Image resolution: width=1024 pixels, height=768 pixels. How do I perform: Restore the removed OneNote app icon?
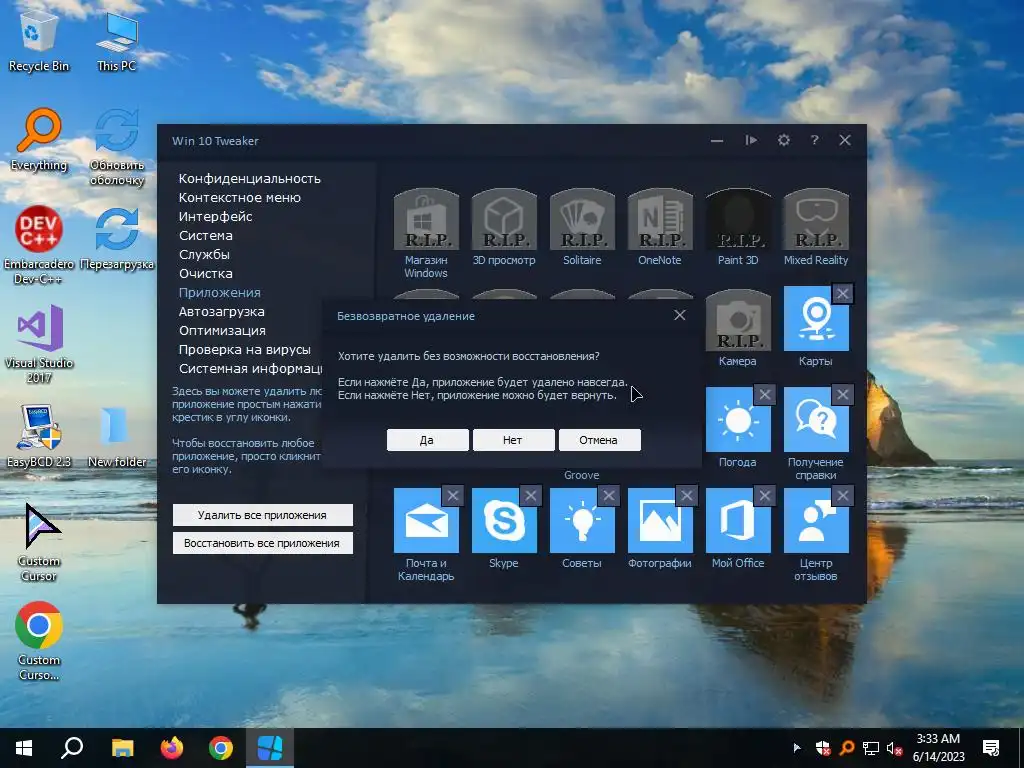click(x=660, y=219)
